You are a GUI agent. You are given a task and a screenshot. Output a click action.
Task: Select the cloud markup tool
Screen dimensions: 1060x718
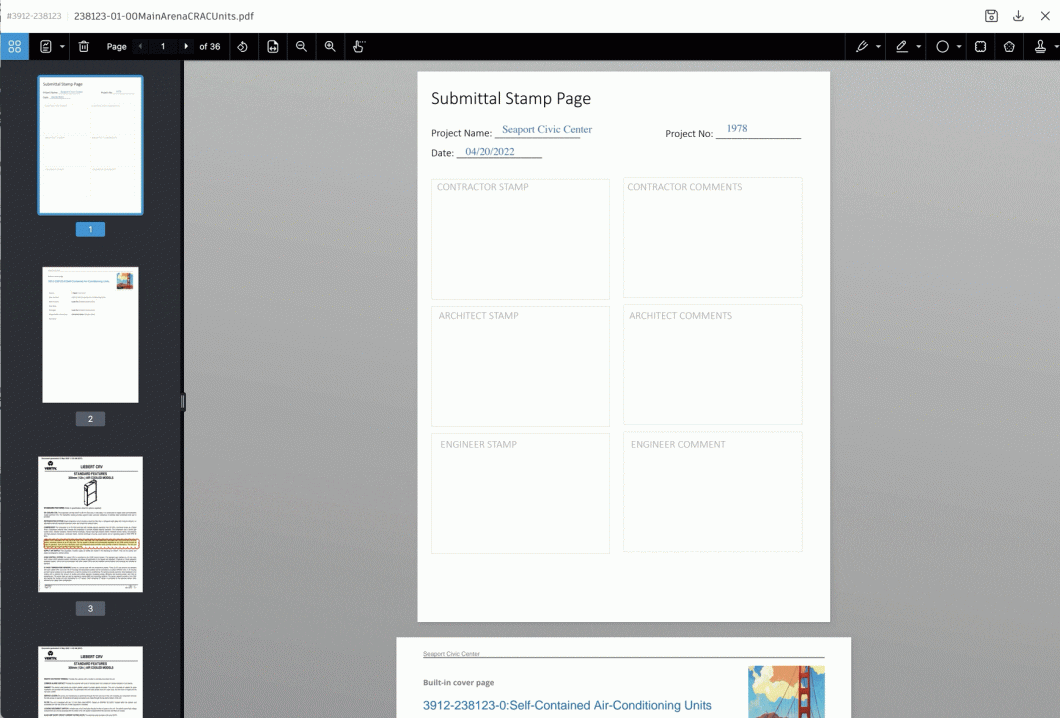pos(980,47)
